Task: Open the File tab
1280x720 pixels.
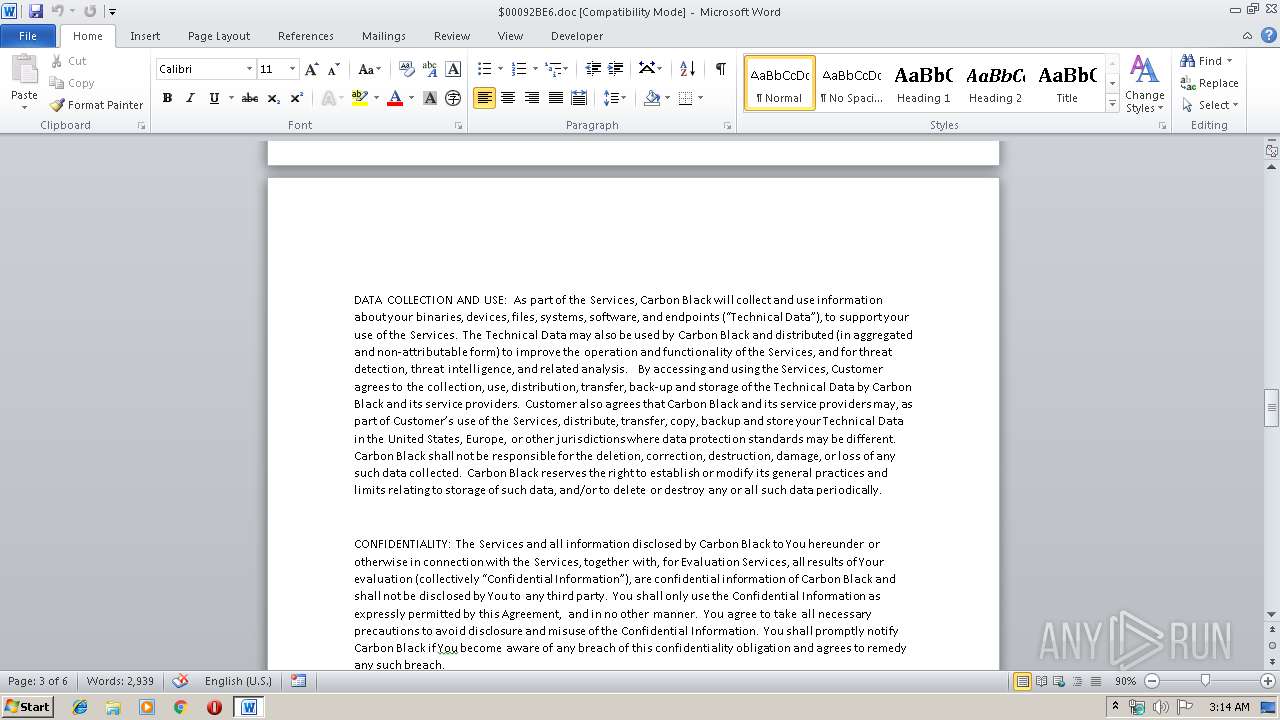Action: (28, 36)
